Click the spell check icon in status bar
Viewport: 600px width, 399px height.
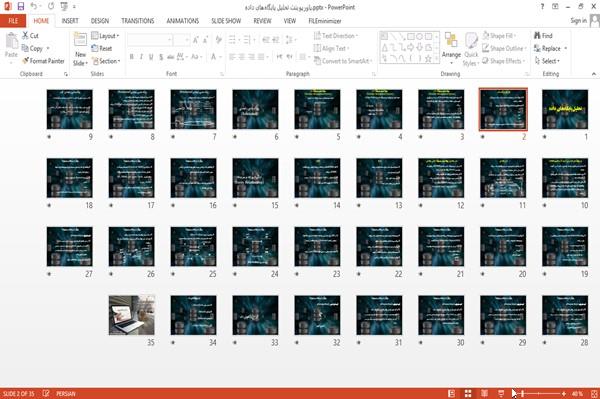click(46, 393)
